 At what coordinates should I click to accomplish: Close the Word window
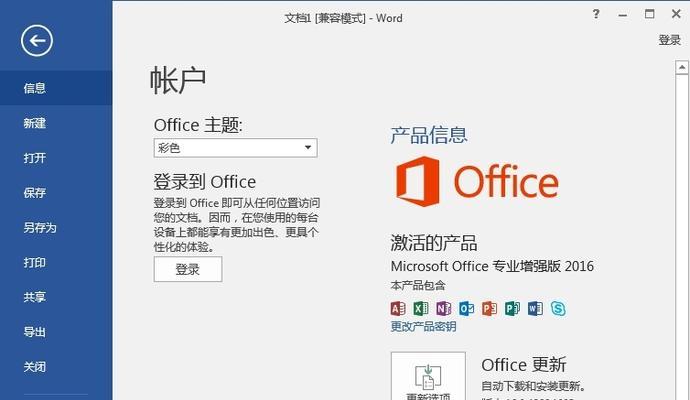coord(676,14)
